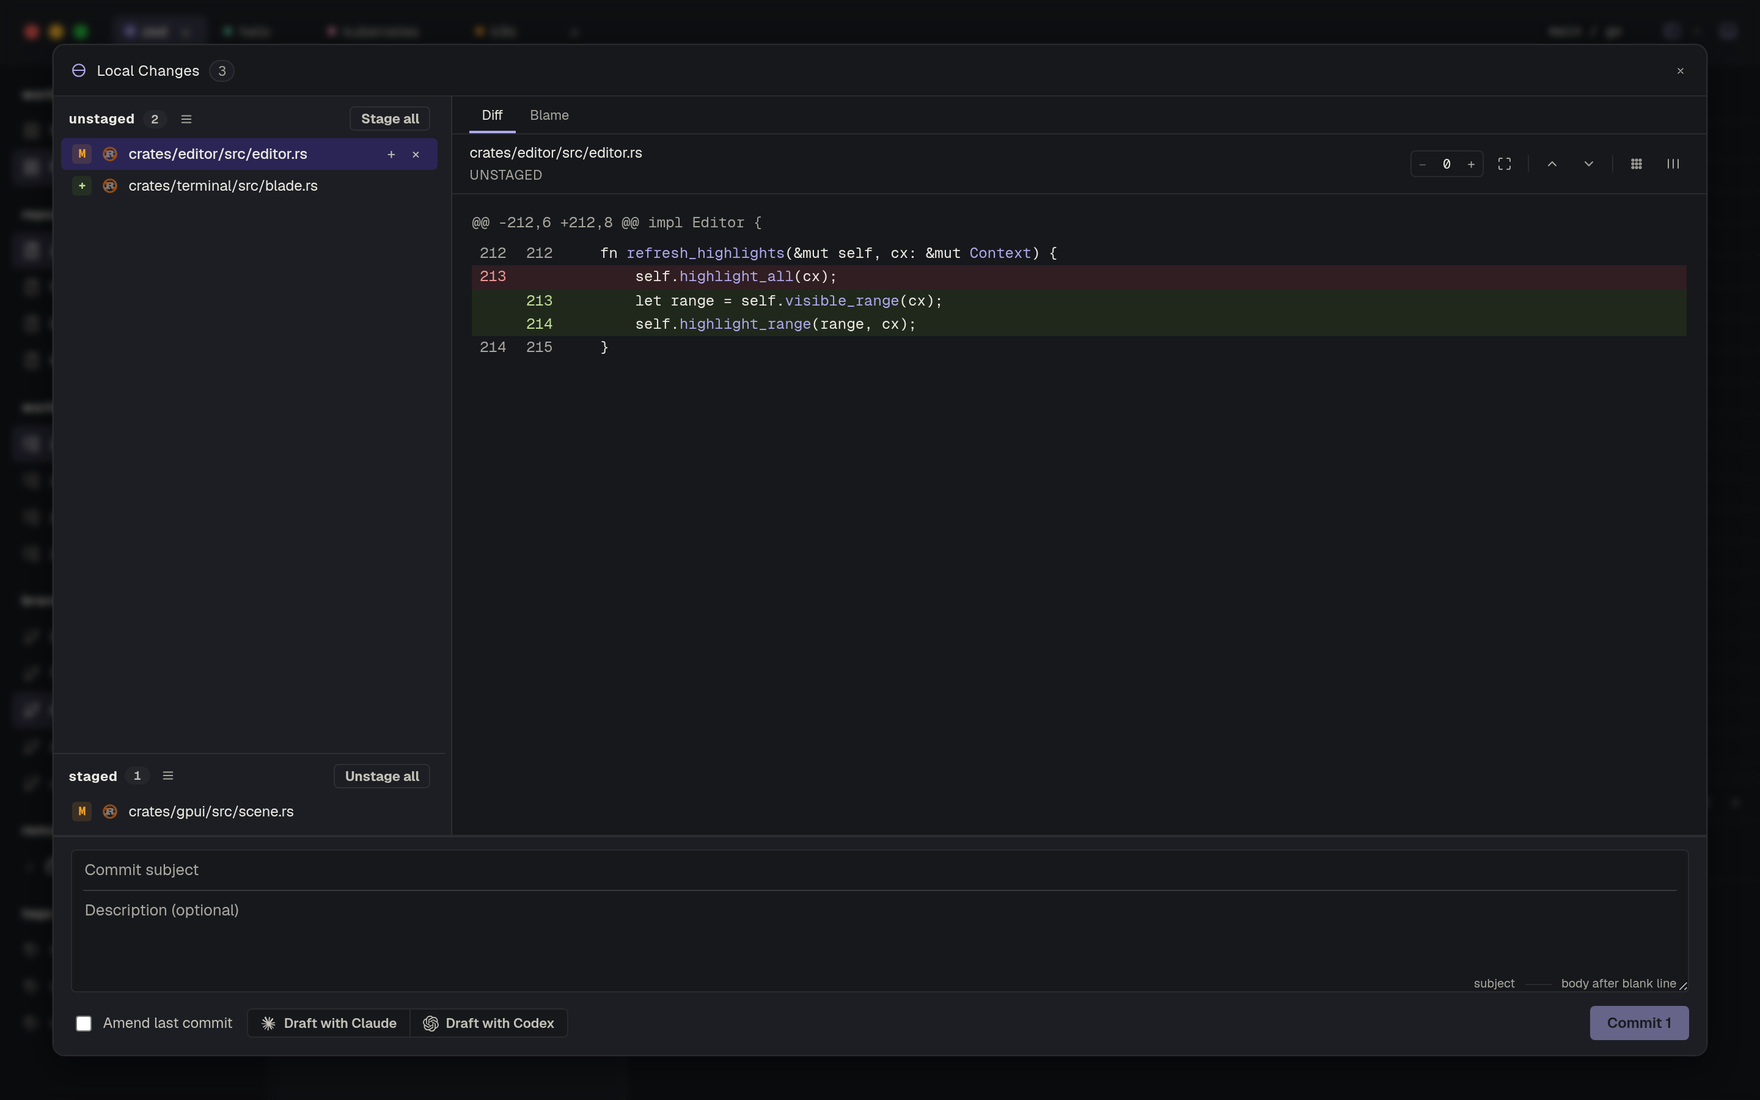This screenshot has height=1100, width=1760.
Task: Click the author avatar on editor.rs row
Action: (x=110, y=154)
